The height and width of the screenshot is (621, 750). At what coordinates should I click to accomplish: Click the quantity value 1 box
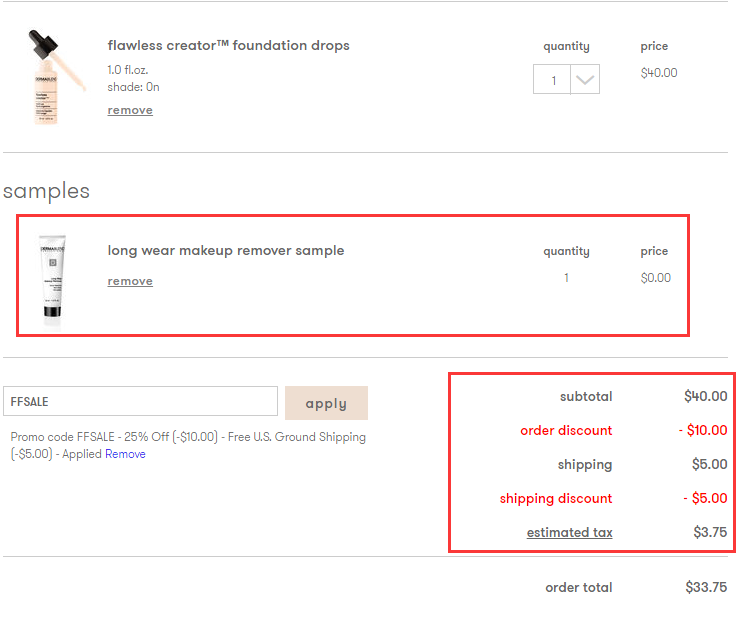[x=552, y=79]
